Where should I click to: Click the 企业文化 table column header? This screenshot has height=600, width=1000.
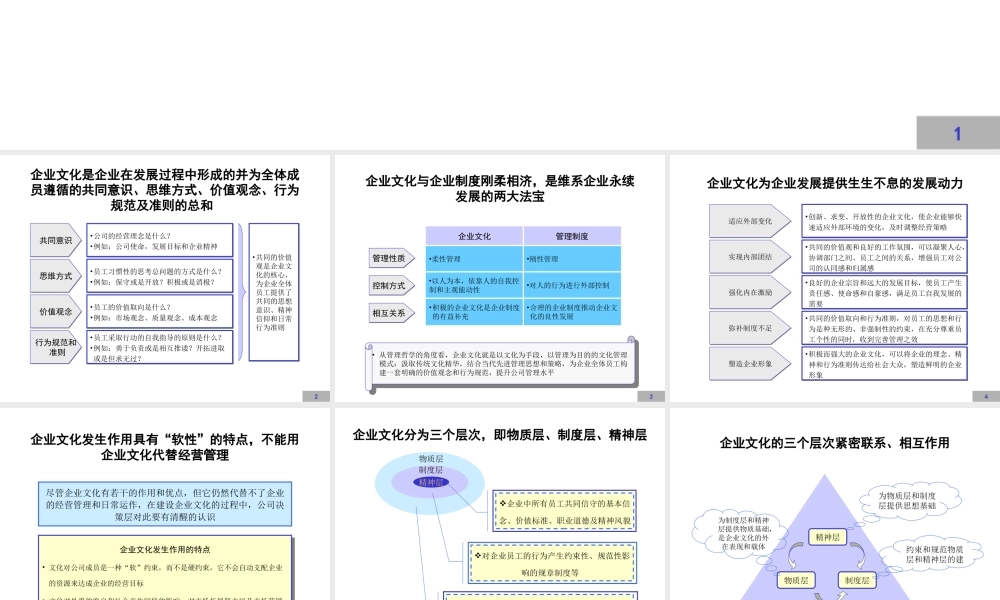click(x=474, y=236)
